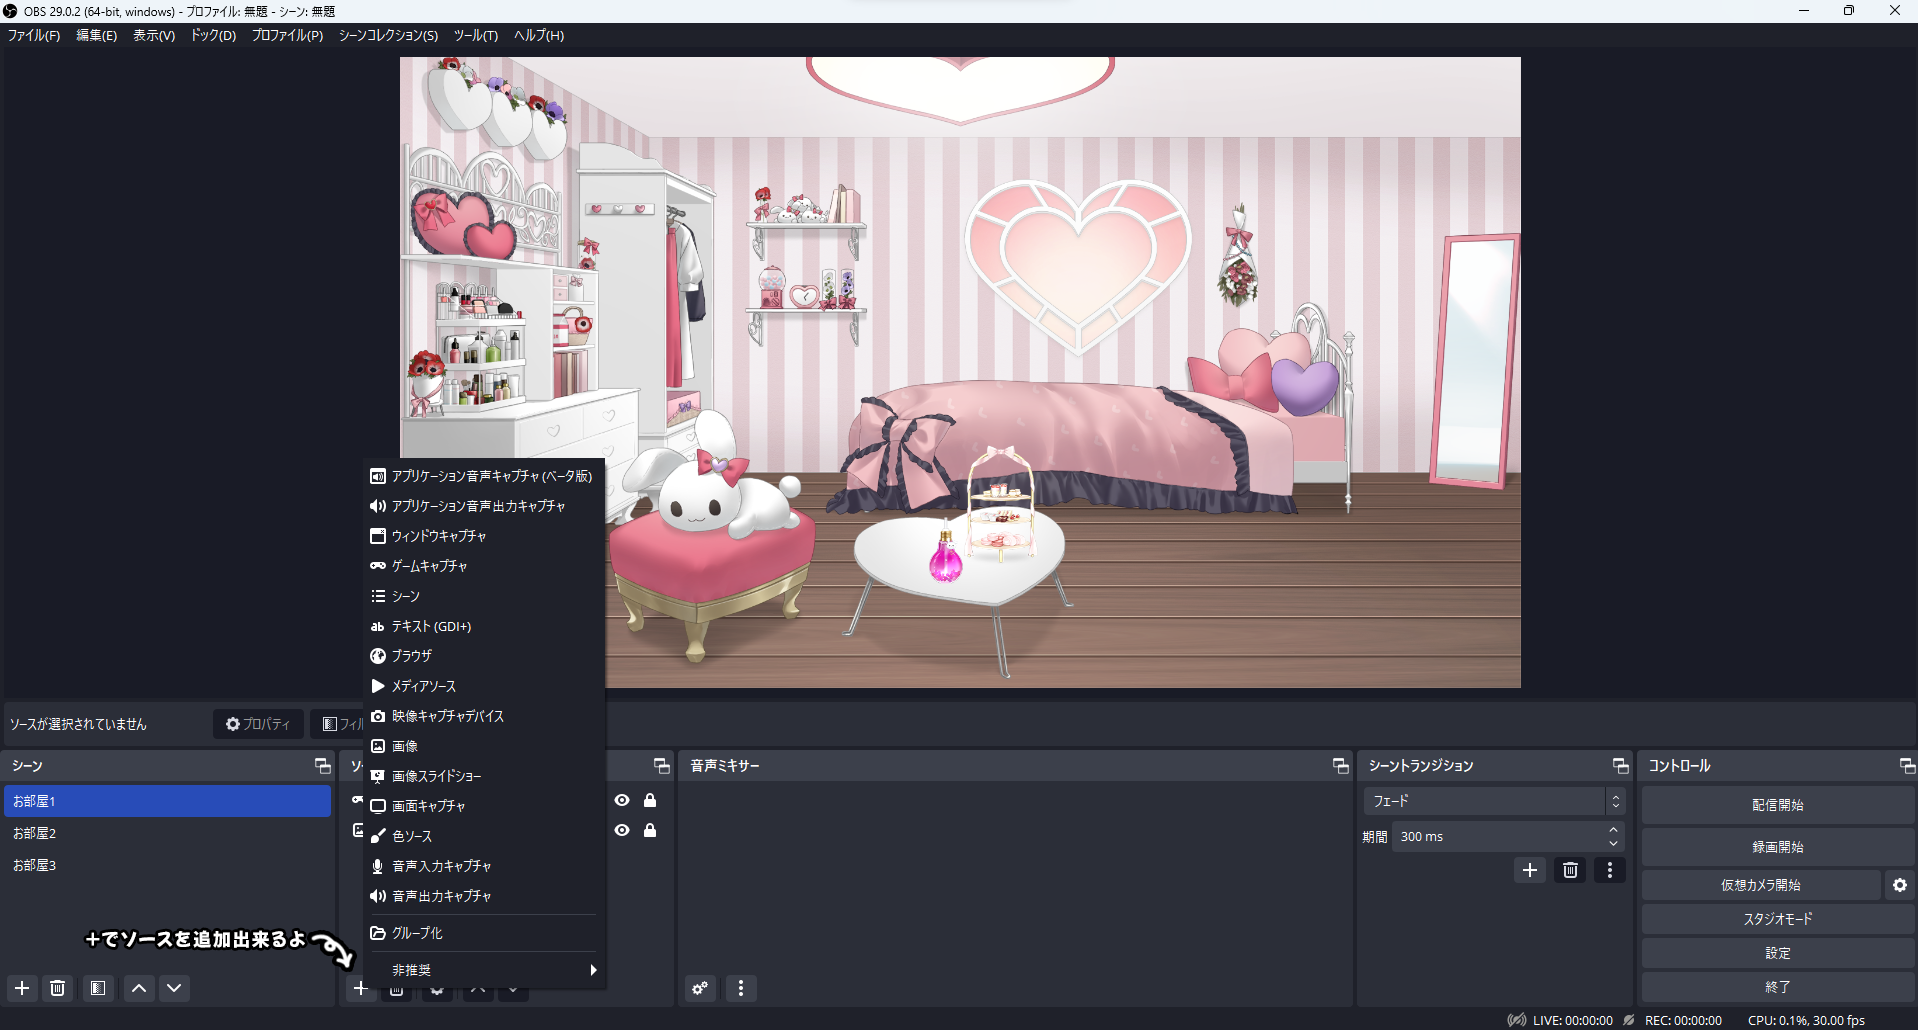Image resolution: width=1918 pixels, height=1030 pixels.
Task: Click the 配信開始 button
Action: coord(1777,805)
